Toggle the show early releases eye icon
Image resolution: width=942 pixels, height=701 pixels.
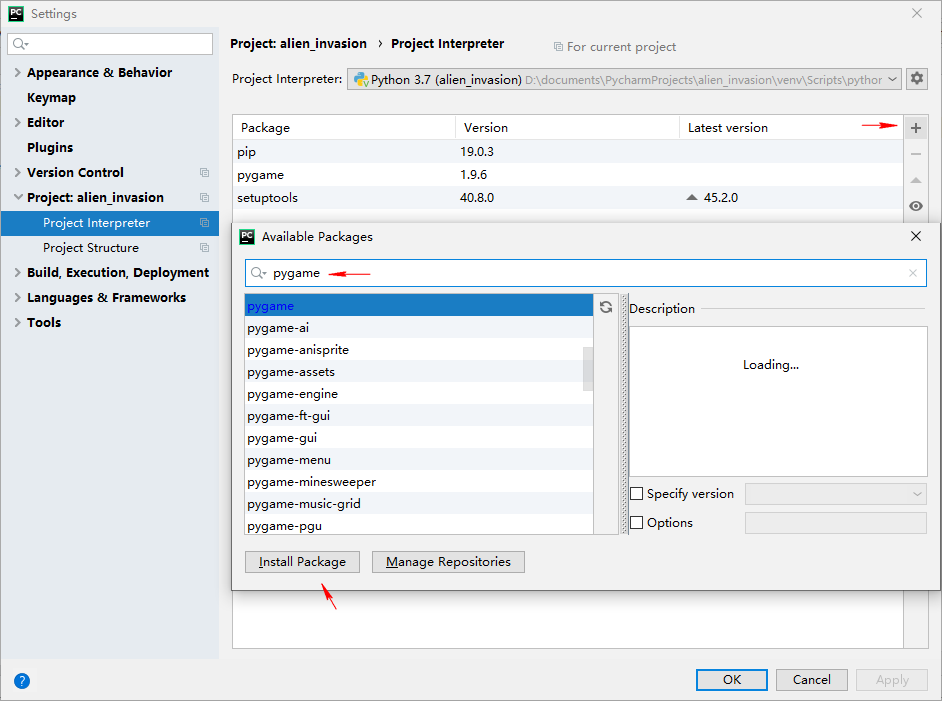[916, 206]
